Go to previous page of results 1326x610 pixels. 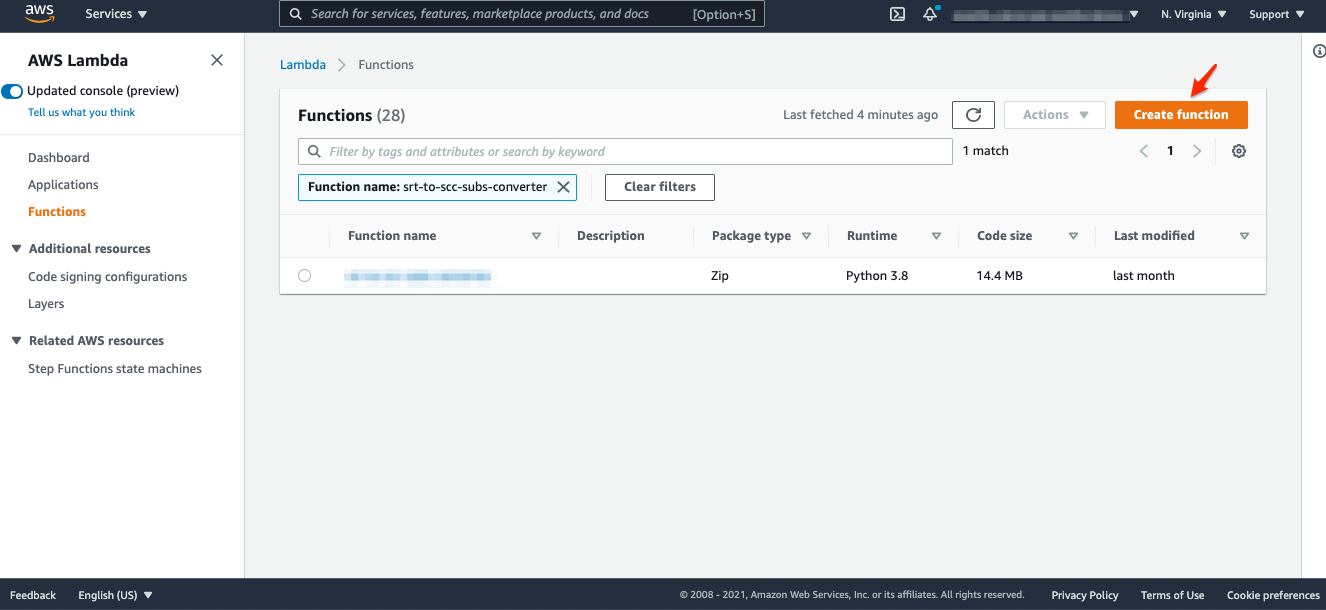[1144, 151]
